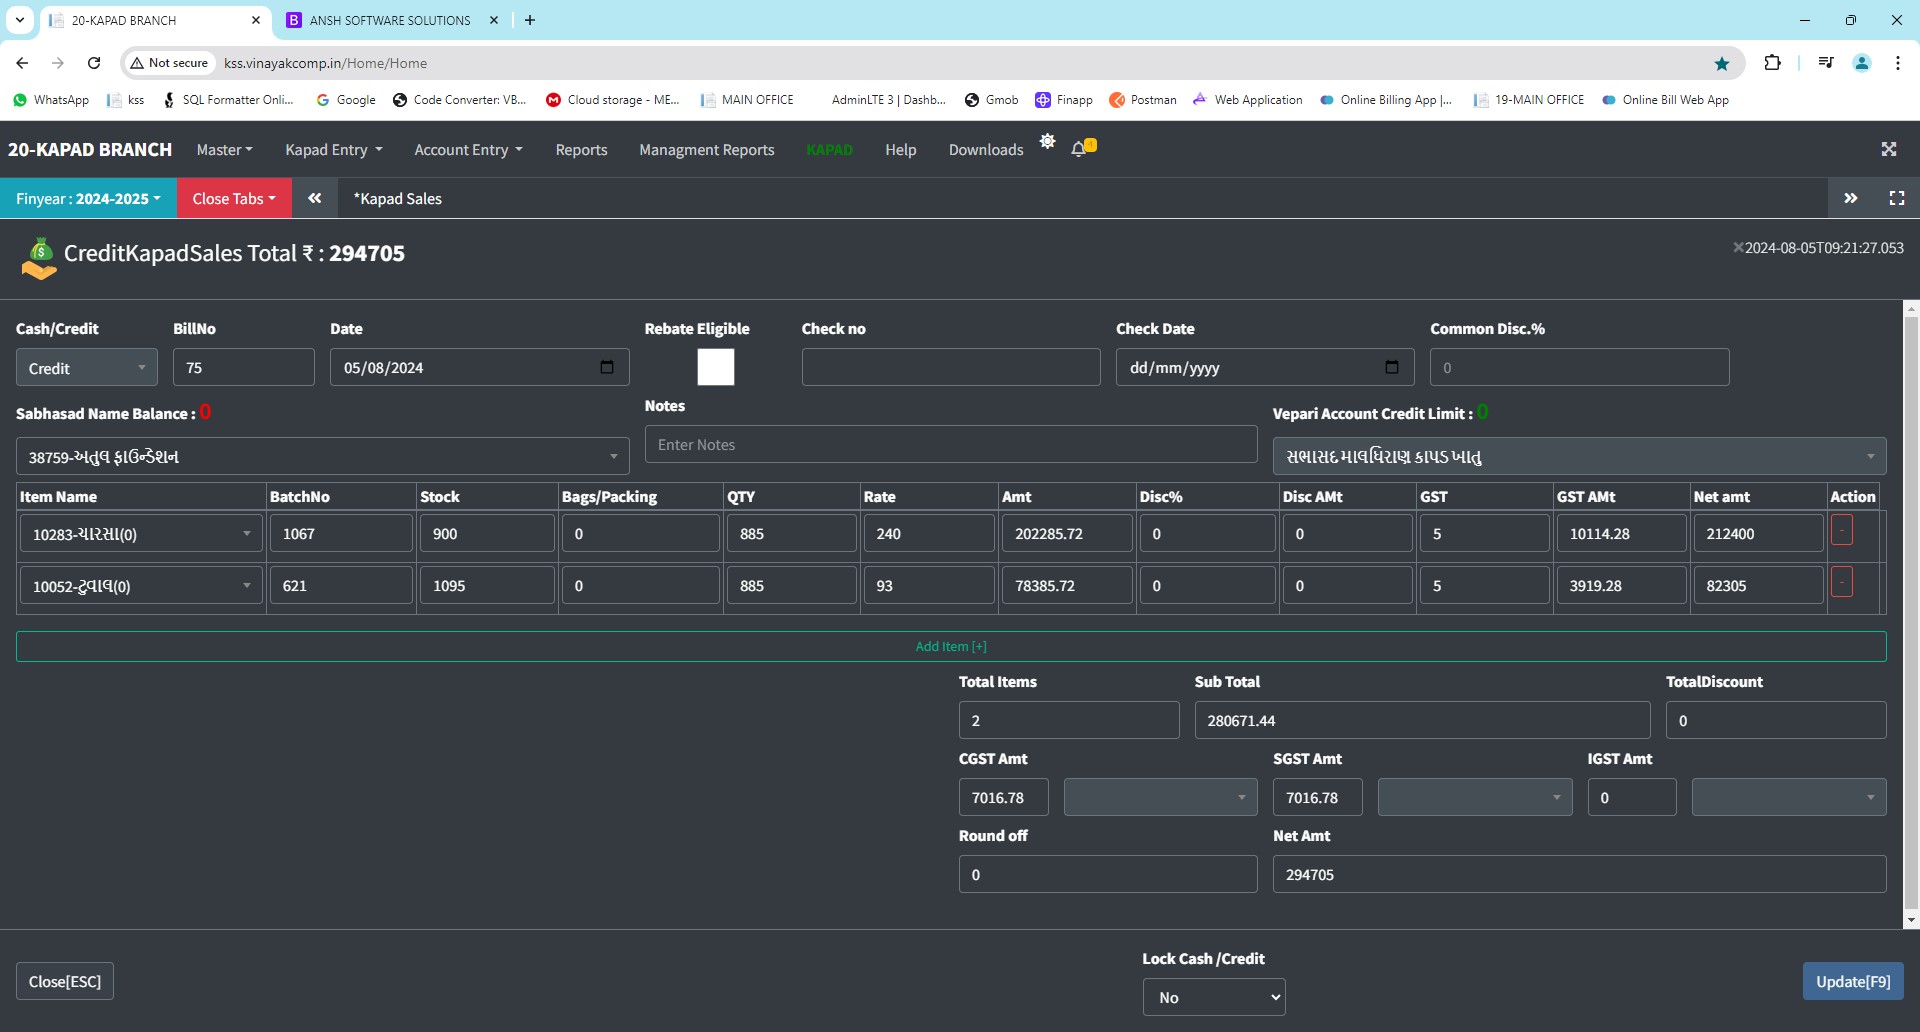The height and width of the screenshot is (1032, 1920).
Task: Click the theme settings sun icon
Action: coord(1047,142)
